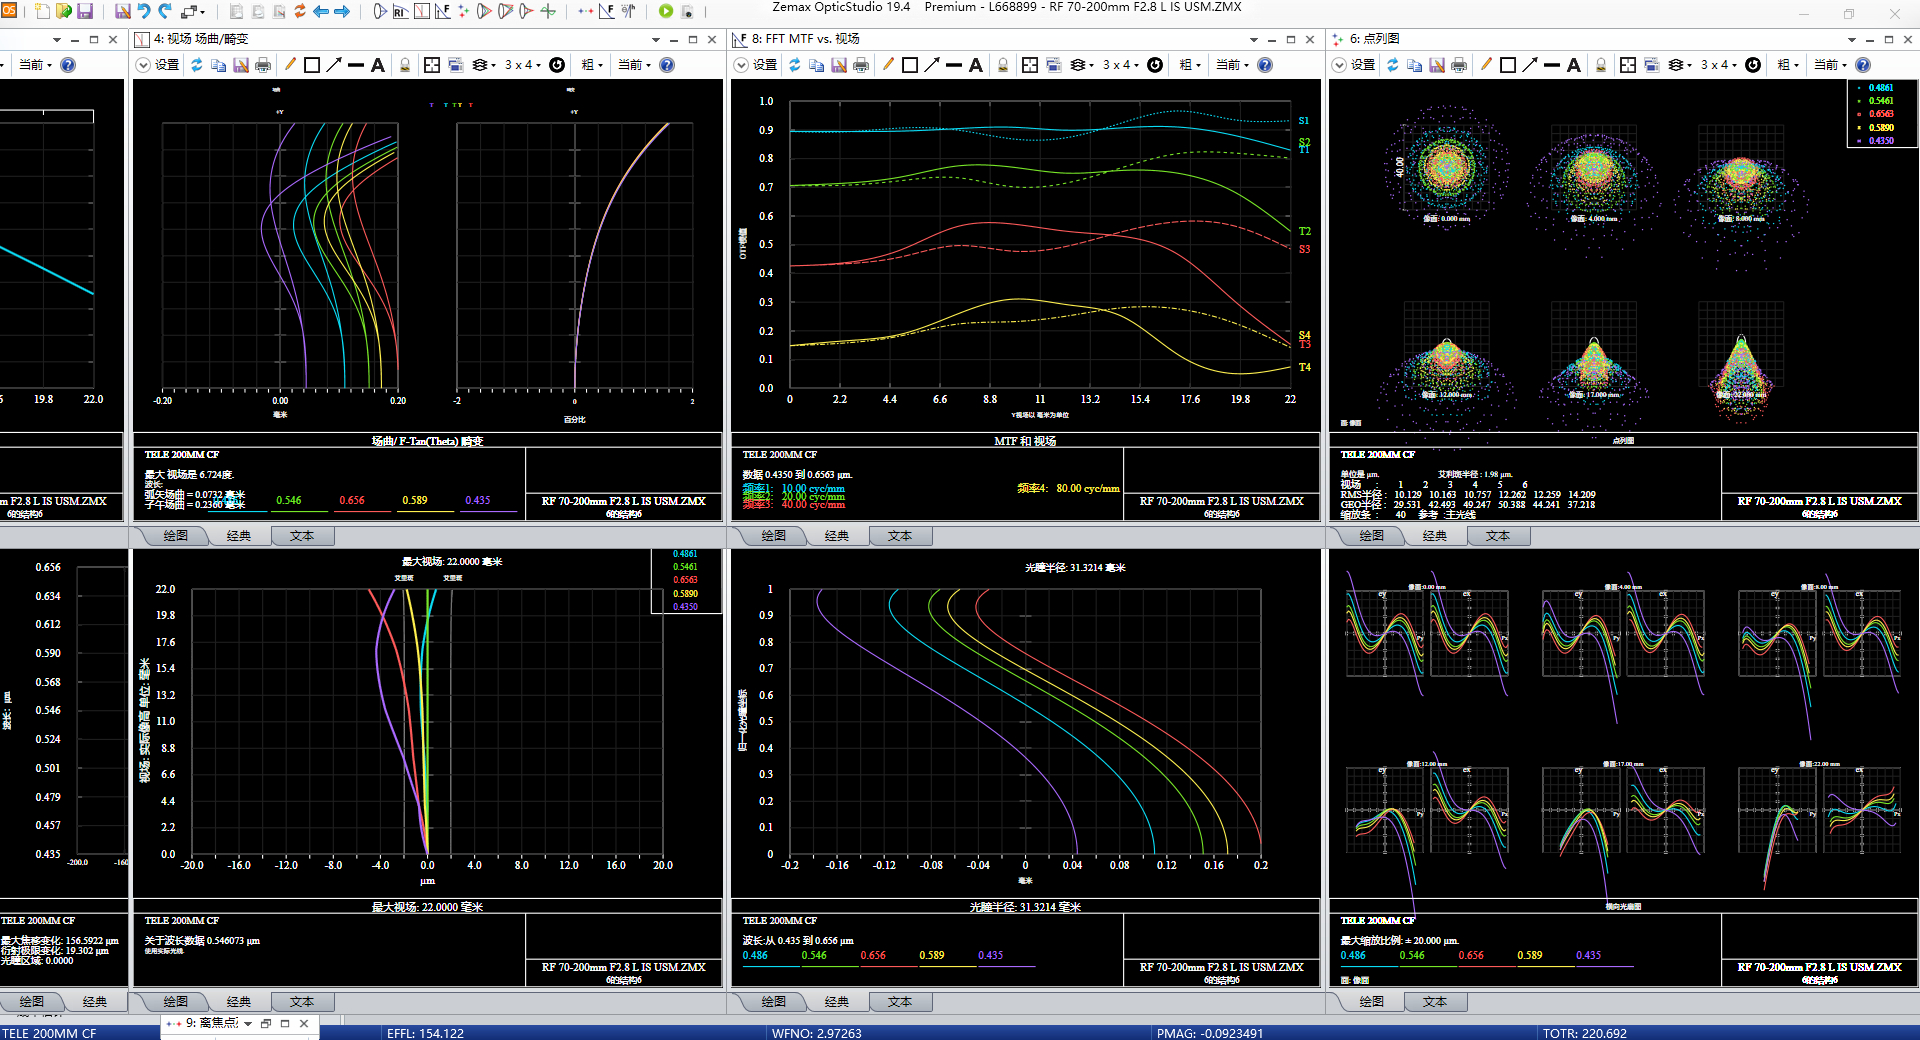Click the 设置 label in spot diagram window
Image resolution: width=1920 pixels, height=1040 pixels.
point(1363,65)
